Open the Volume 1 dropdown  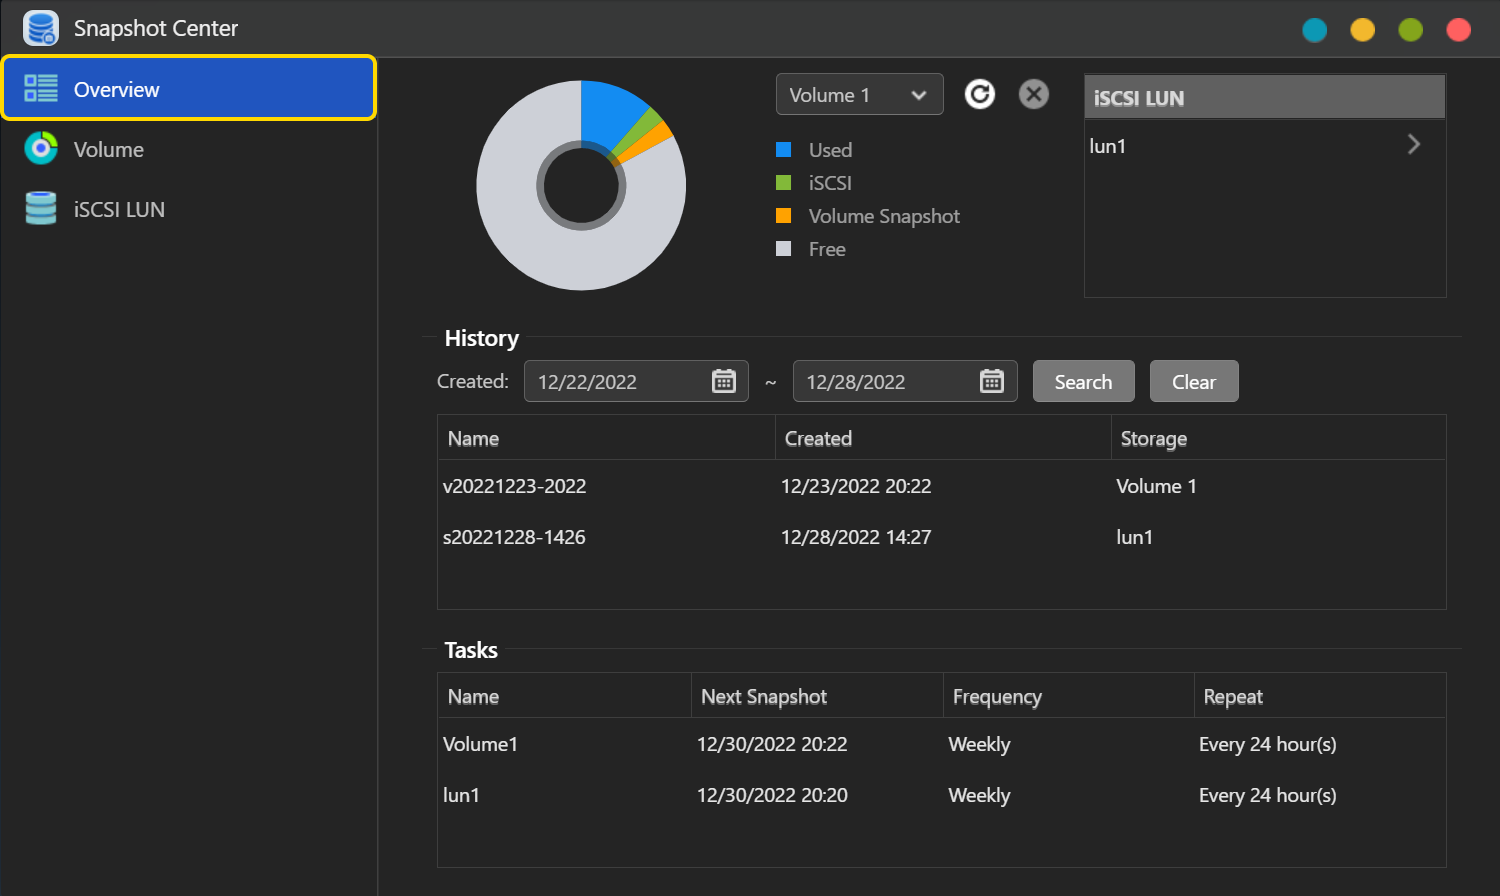tap(859, 95)
